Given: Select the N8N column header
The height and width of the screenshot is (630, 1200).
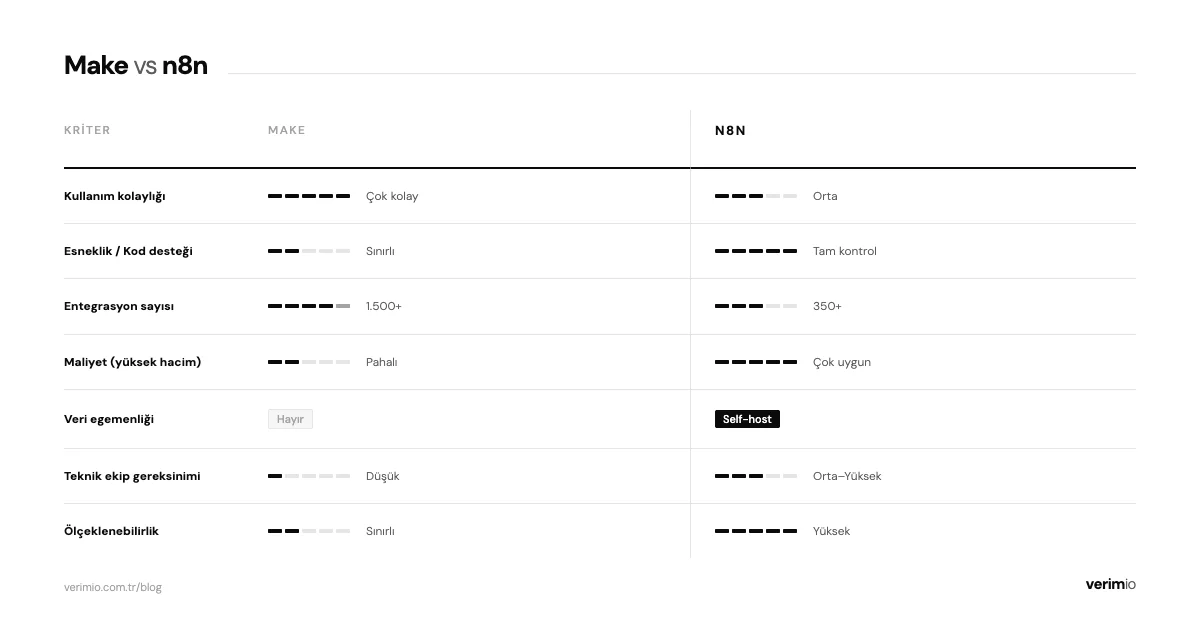Looking at the screenshot, I should click(x=730, y=130).
